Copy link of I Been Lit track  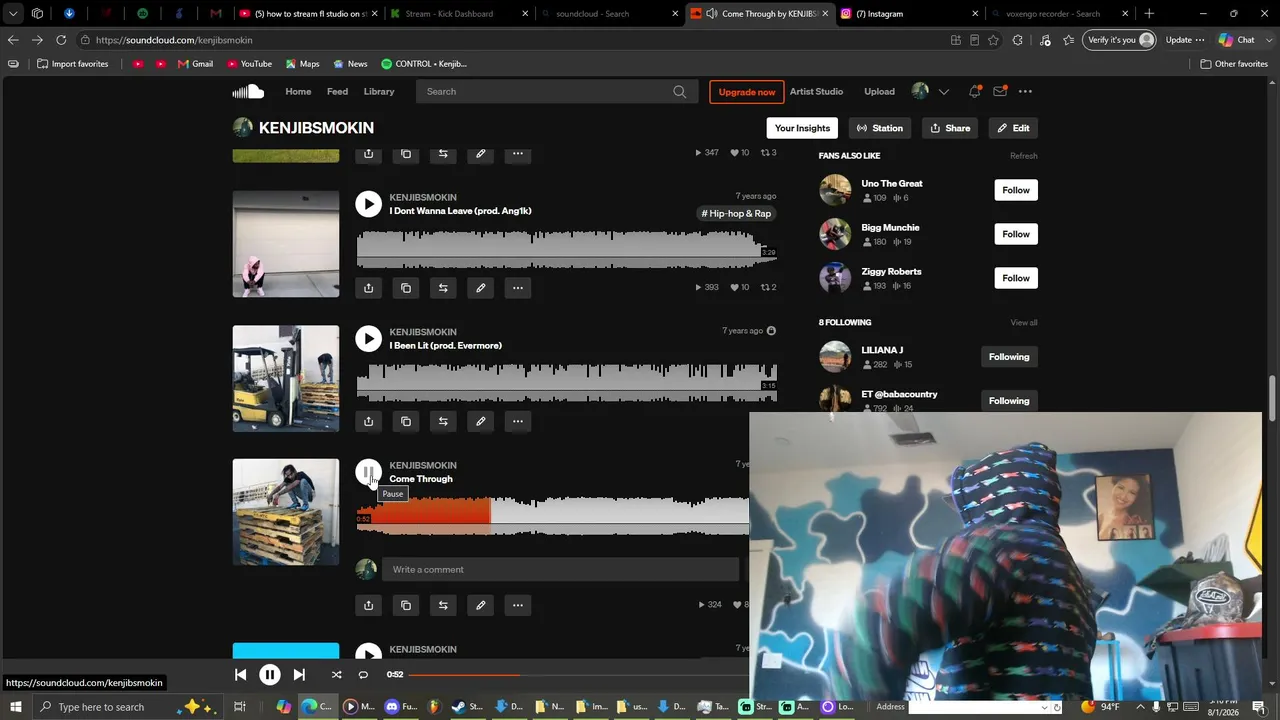point(406,421)
